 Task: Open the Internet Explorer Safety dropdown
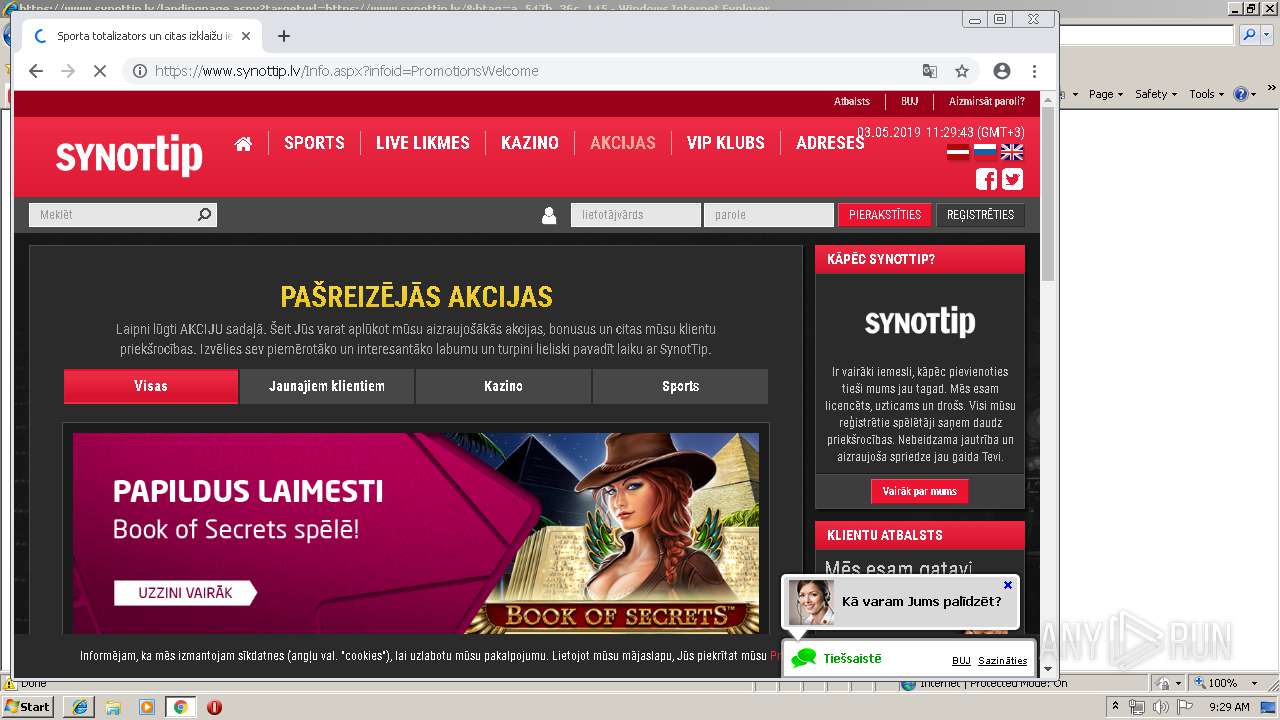tap(1156, 94)
